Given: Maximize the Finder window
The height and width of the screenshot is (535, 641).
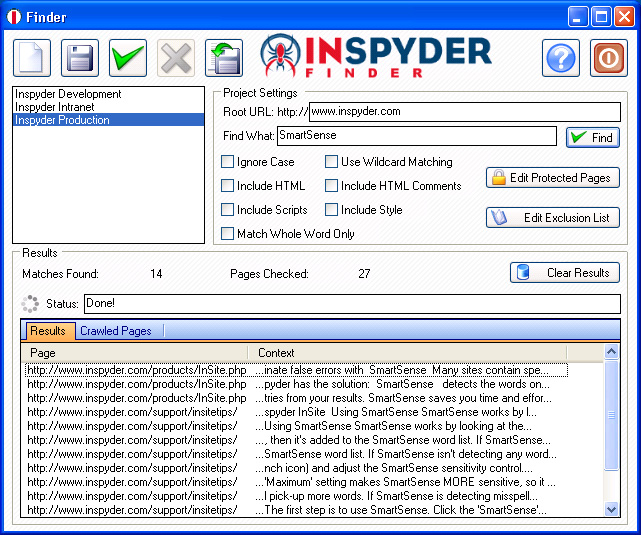Looking at the screenshot, I should [x=601, y=17].
